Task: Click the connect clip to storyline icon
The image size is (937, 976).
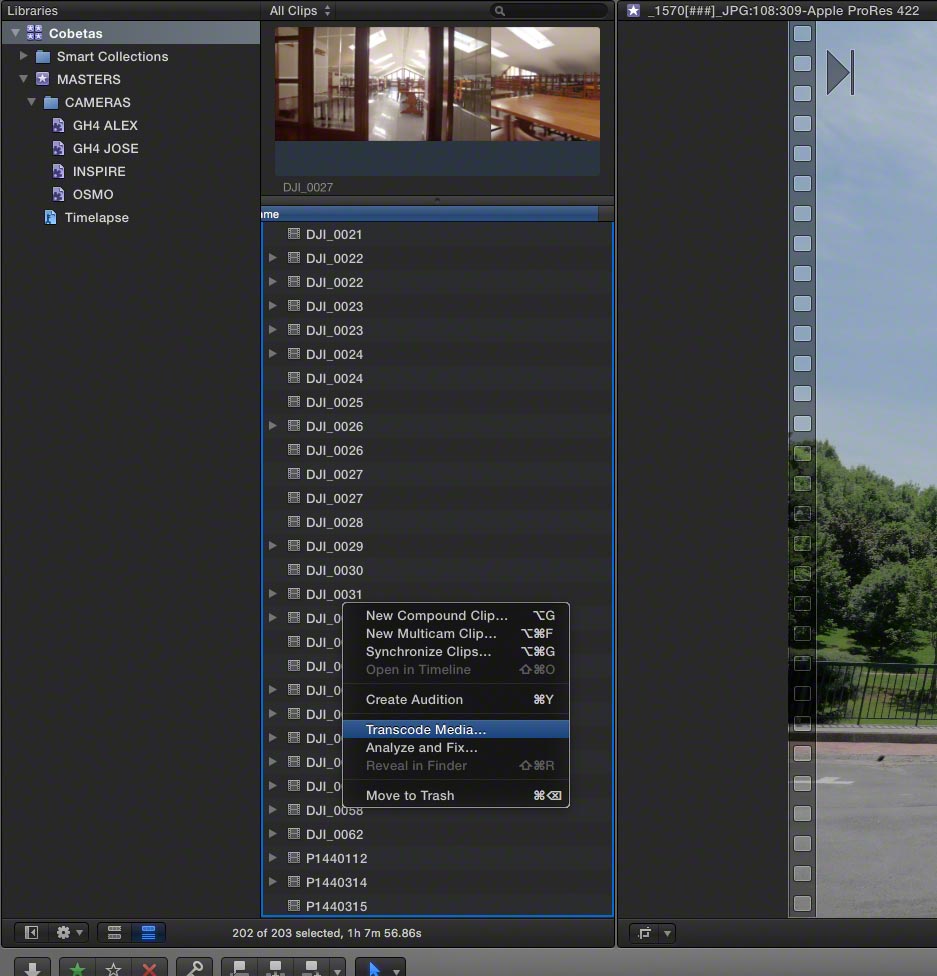Action: [x=239, y=968]
